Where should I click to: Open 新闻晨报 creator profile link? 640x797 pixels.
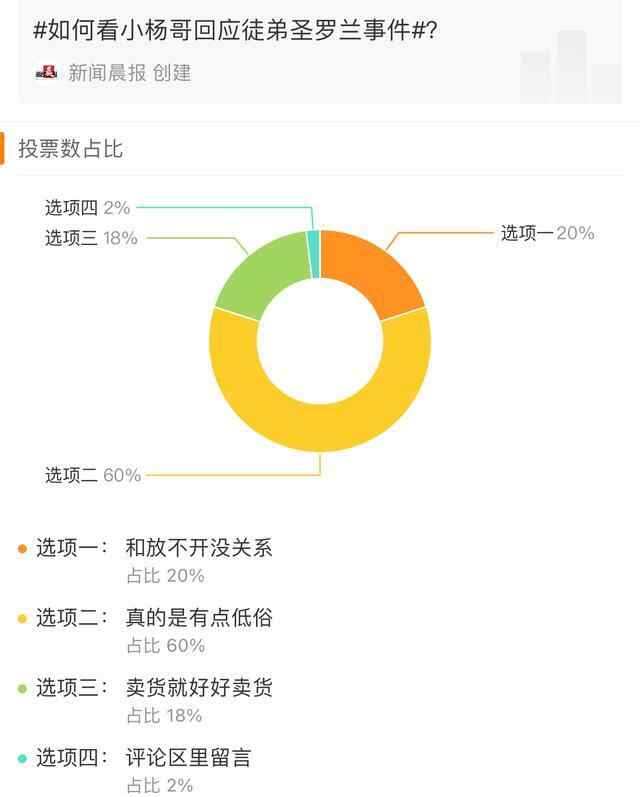point(129,73)
